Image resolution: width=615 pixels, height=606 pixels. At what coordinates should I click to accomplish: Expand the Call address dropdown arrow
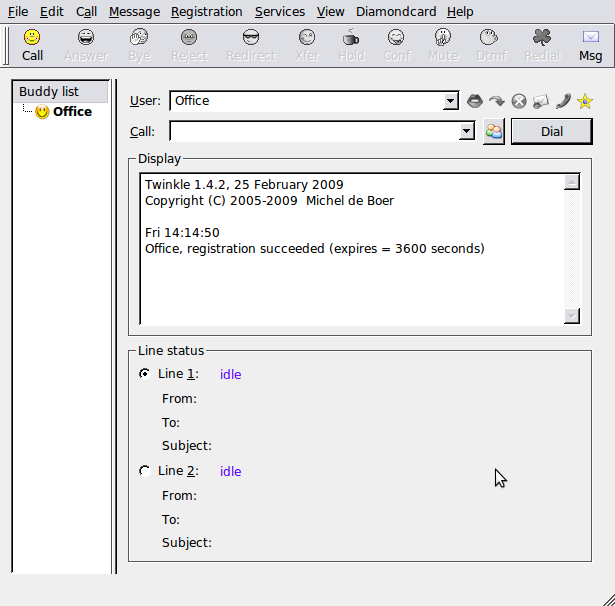coord(466,132)
